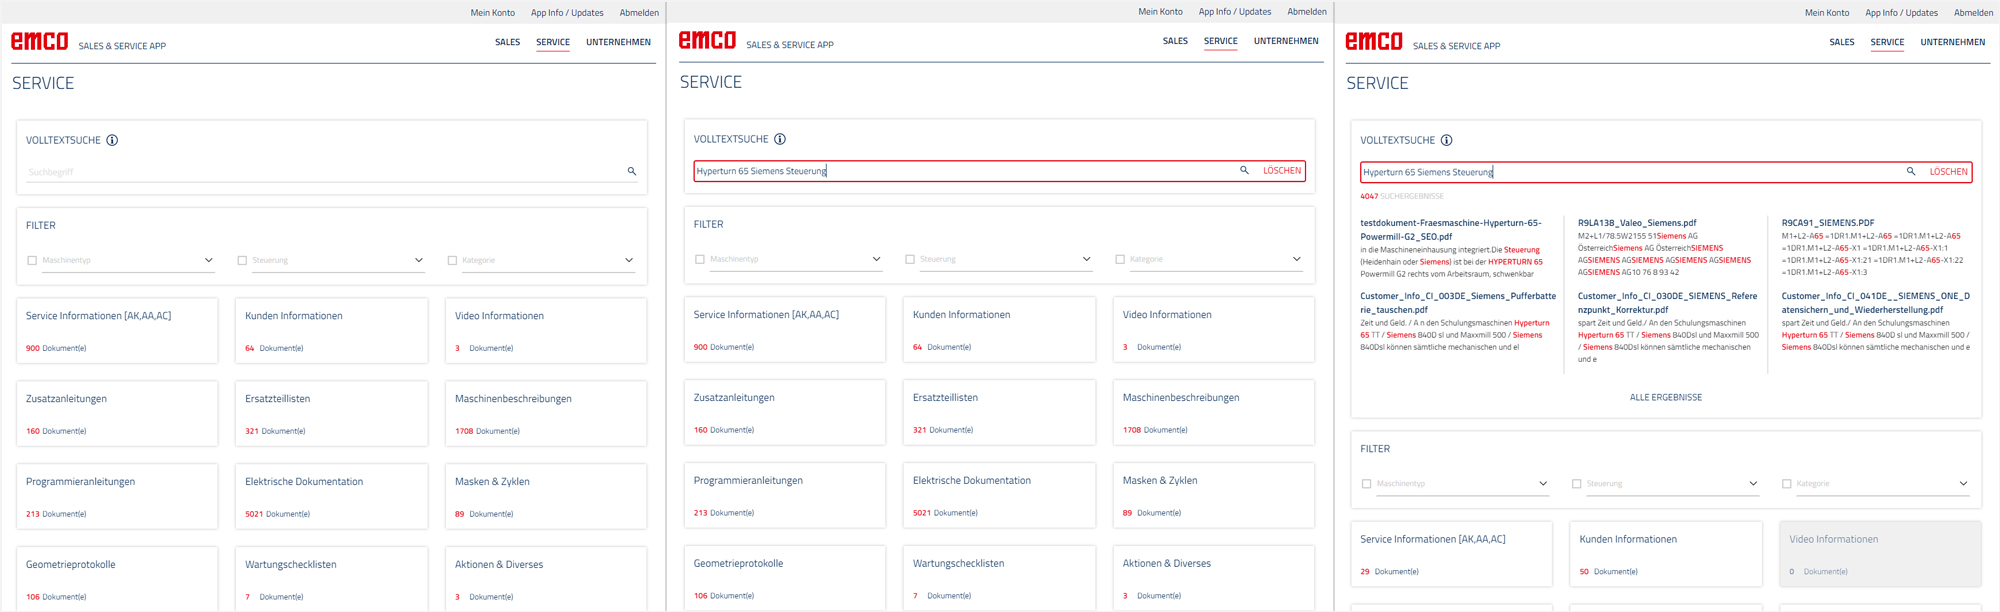Click the ALLE ERGEBNISSE link
Image resolution: width=2000 pixels, height=612 pixels.
1665,397
